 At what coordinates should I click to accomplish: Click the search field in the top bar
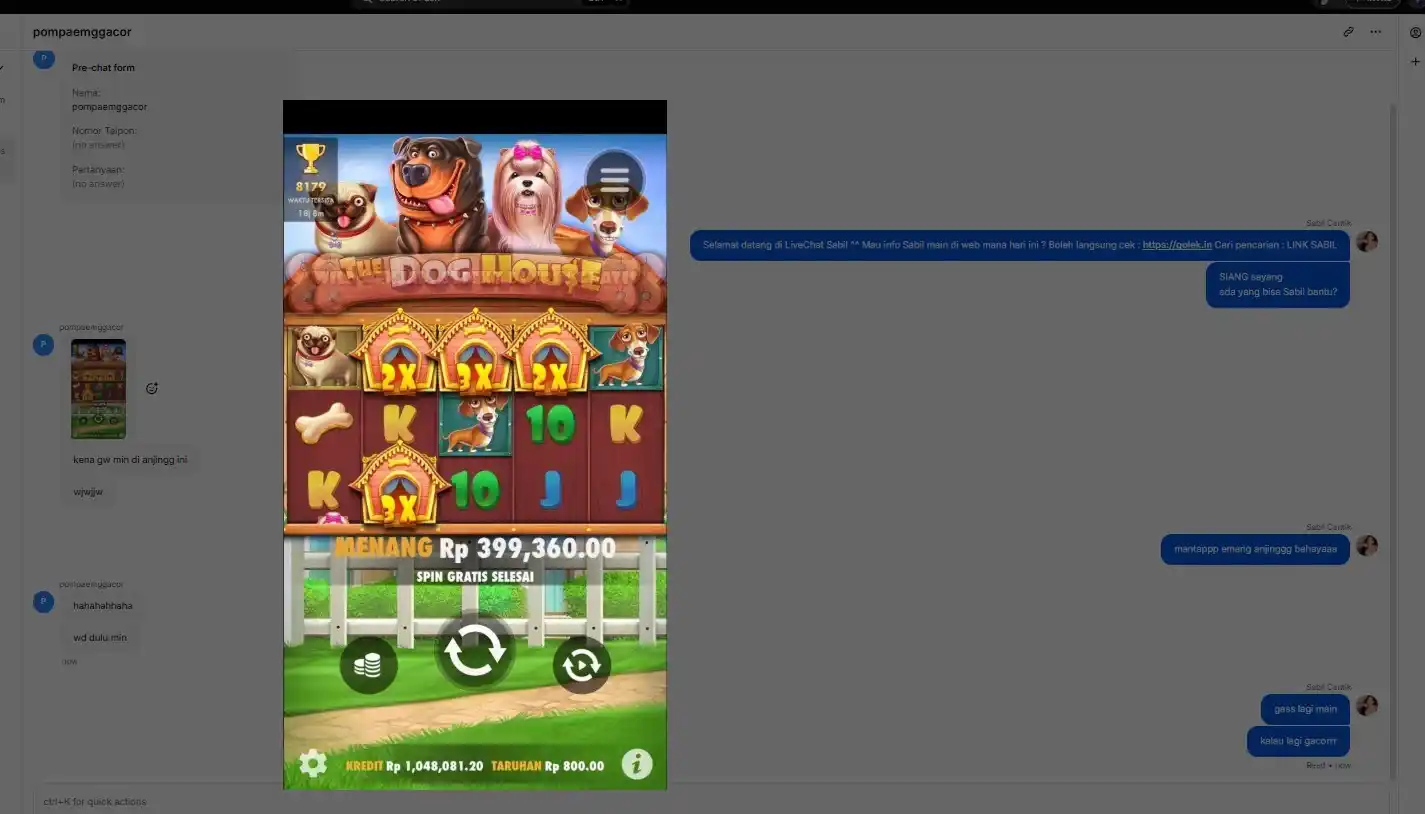pos(490,2)
